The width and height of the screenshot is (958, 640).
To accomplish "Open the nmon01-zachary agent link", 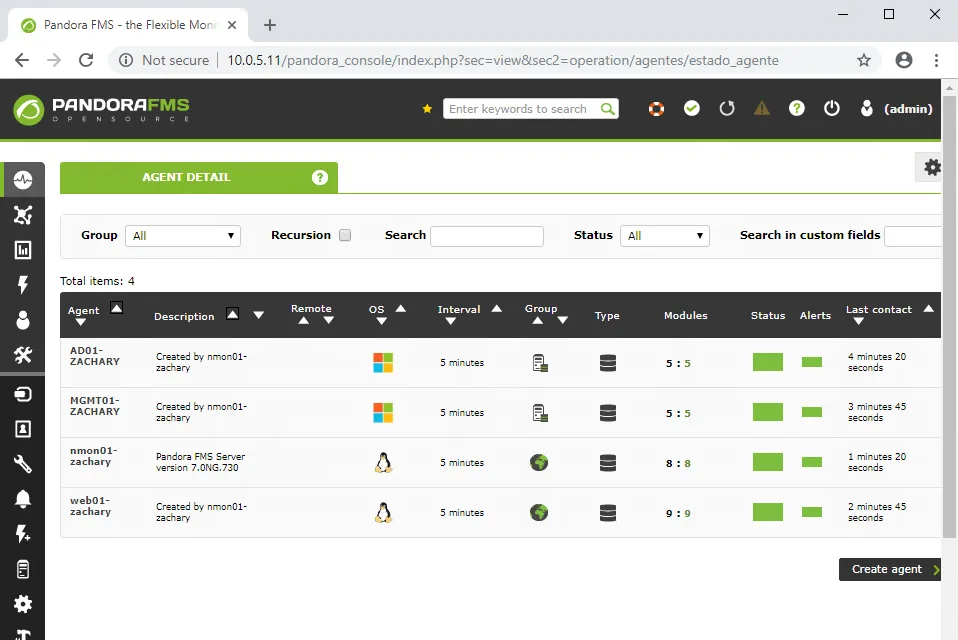I will (93, 456).
